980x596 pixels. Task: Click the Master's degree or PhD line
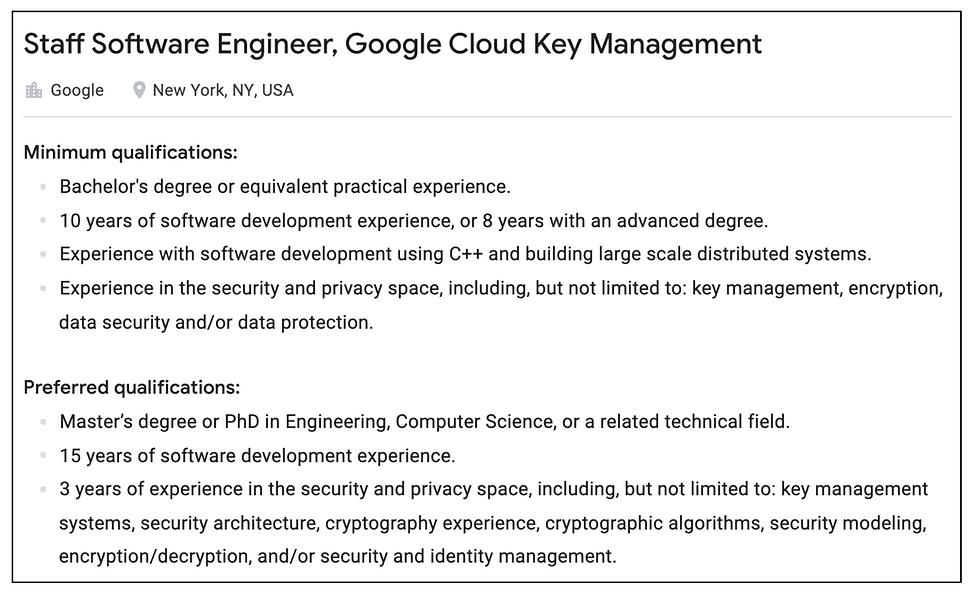pyautogui.click(x=424, y=422)
